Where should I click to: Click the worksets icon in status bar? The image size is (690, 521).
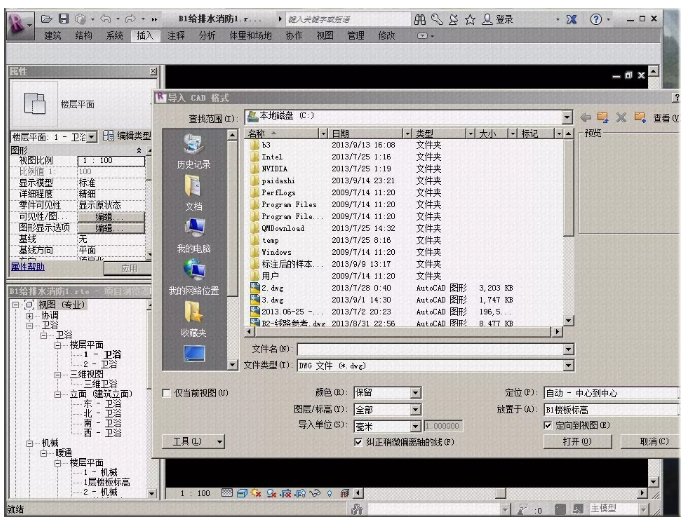(x=357, y=510)
